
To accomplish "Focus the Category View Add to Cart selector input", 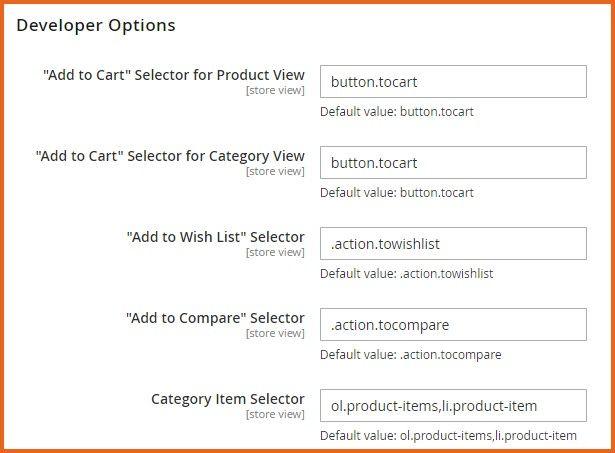I will [x=452, y=163].
